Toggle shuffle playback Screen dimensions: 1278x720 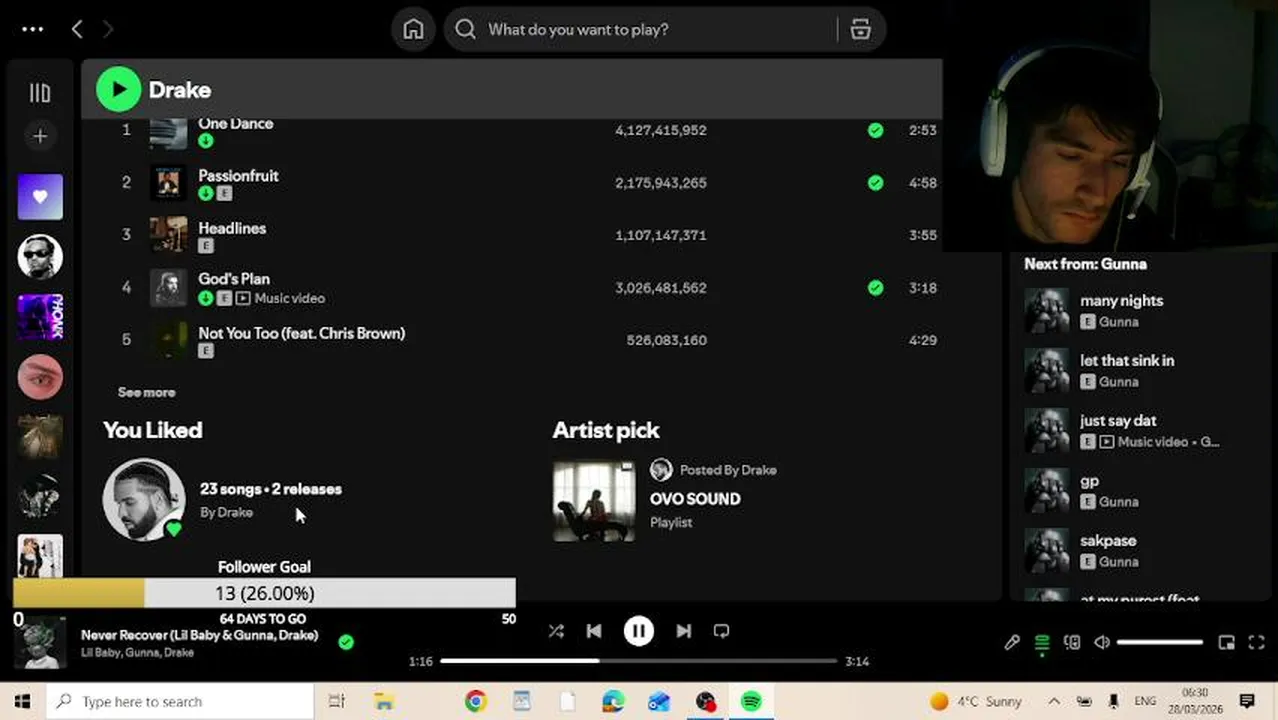556,631
